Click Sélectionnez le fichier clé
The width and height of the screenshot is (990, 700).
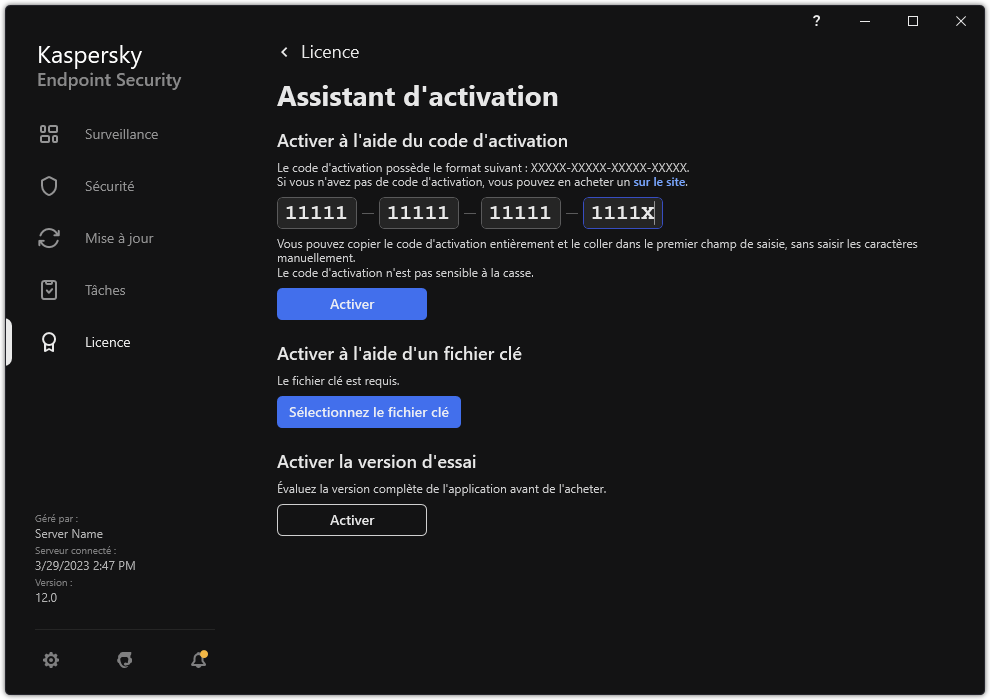tap(368, 412)
